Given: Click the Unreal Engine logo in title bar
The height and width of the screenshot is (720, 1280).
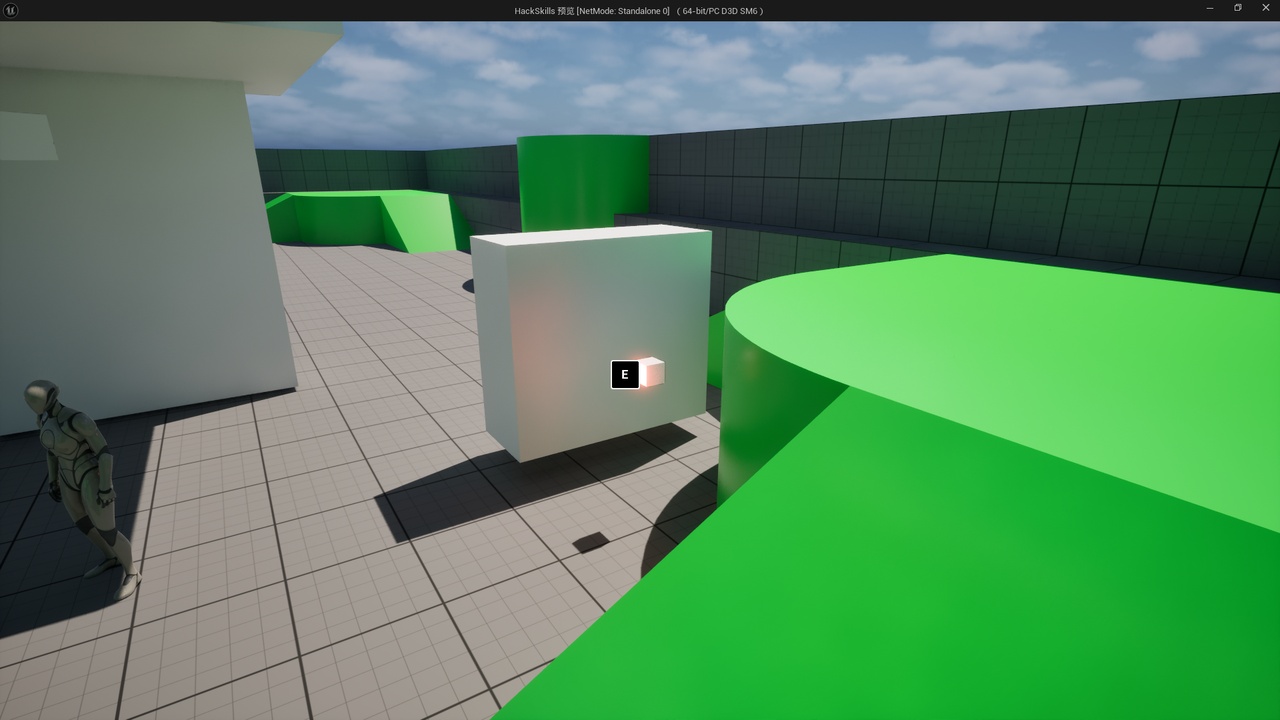Looking at the screenshot, I should point(10,10).
